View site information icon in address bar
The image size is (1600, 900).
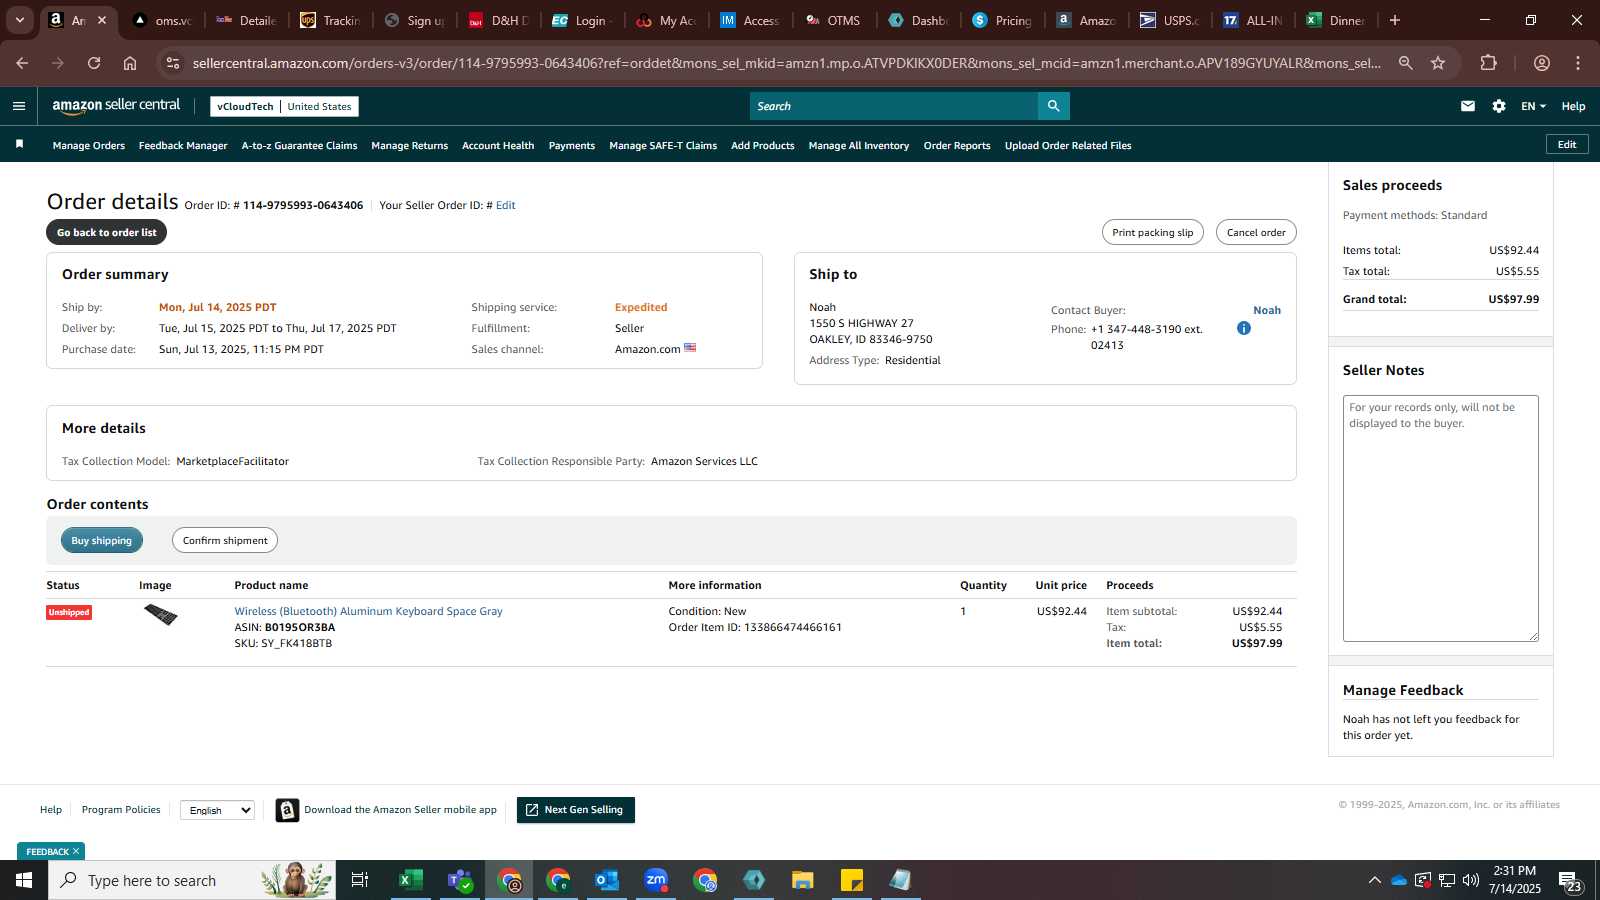point(173,63)
